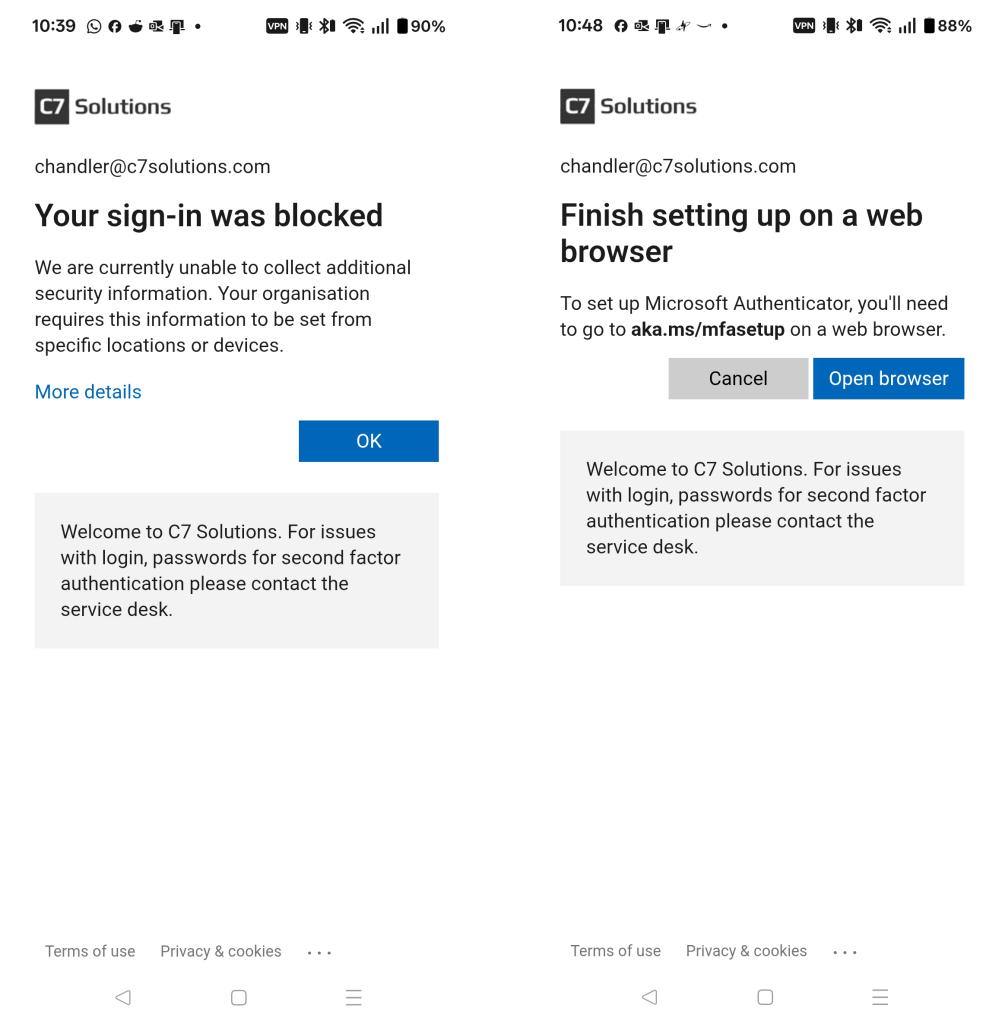Tap recent apps icon below sign-in blocked screen

[x=353, y=997]
